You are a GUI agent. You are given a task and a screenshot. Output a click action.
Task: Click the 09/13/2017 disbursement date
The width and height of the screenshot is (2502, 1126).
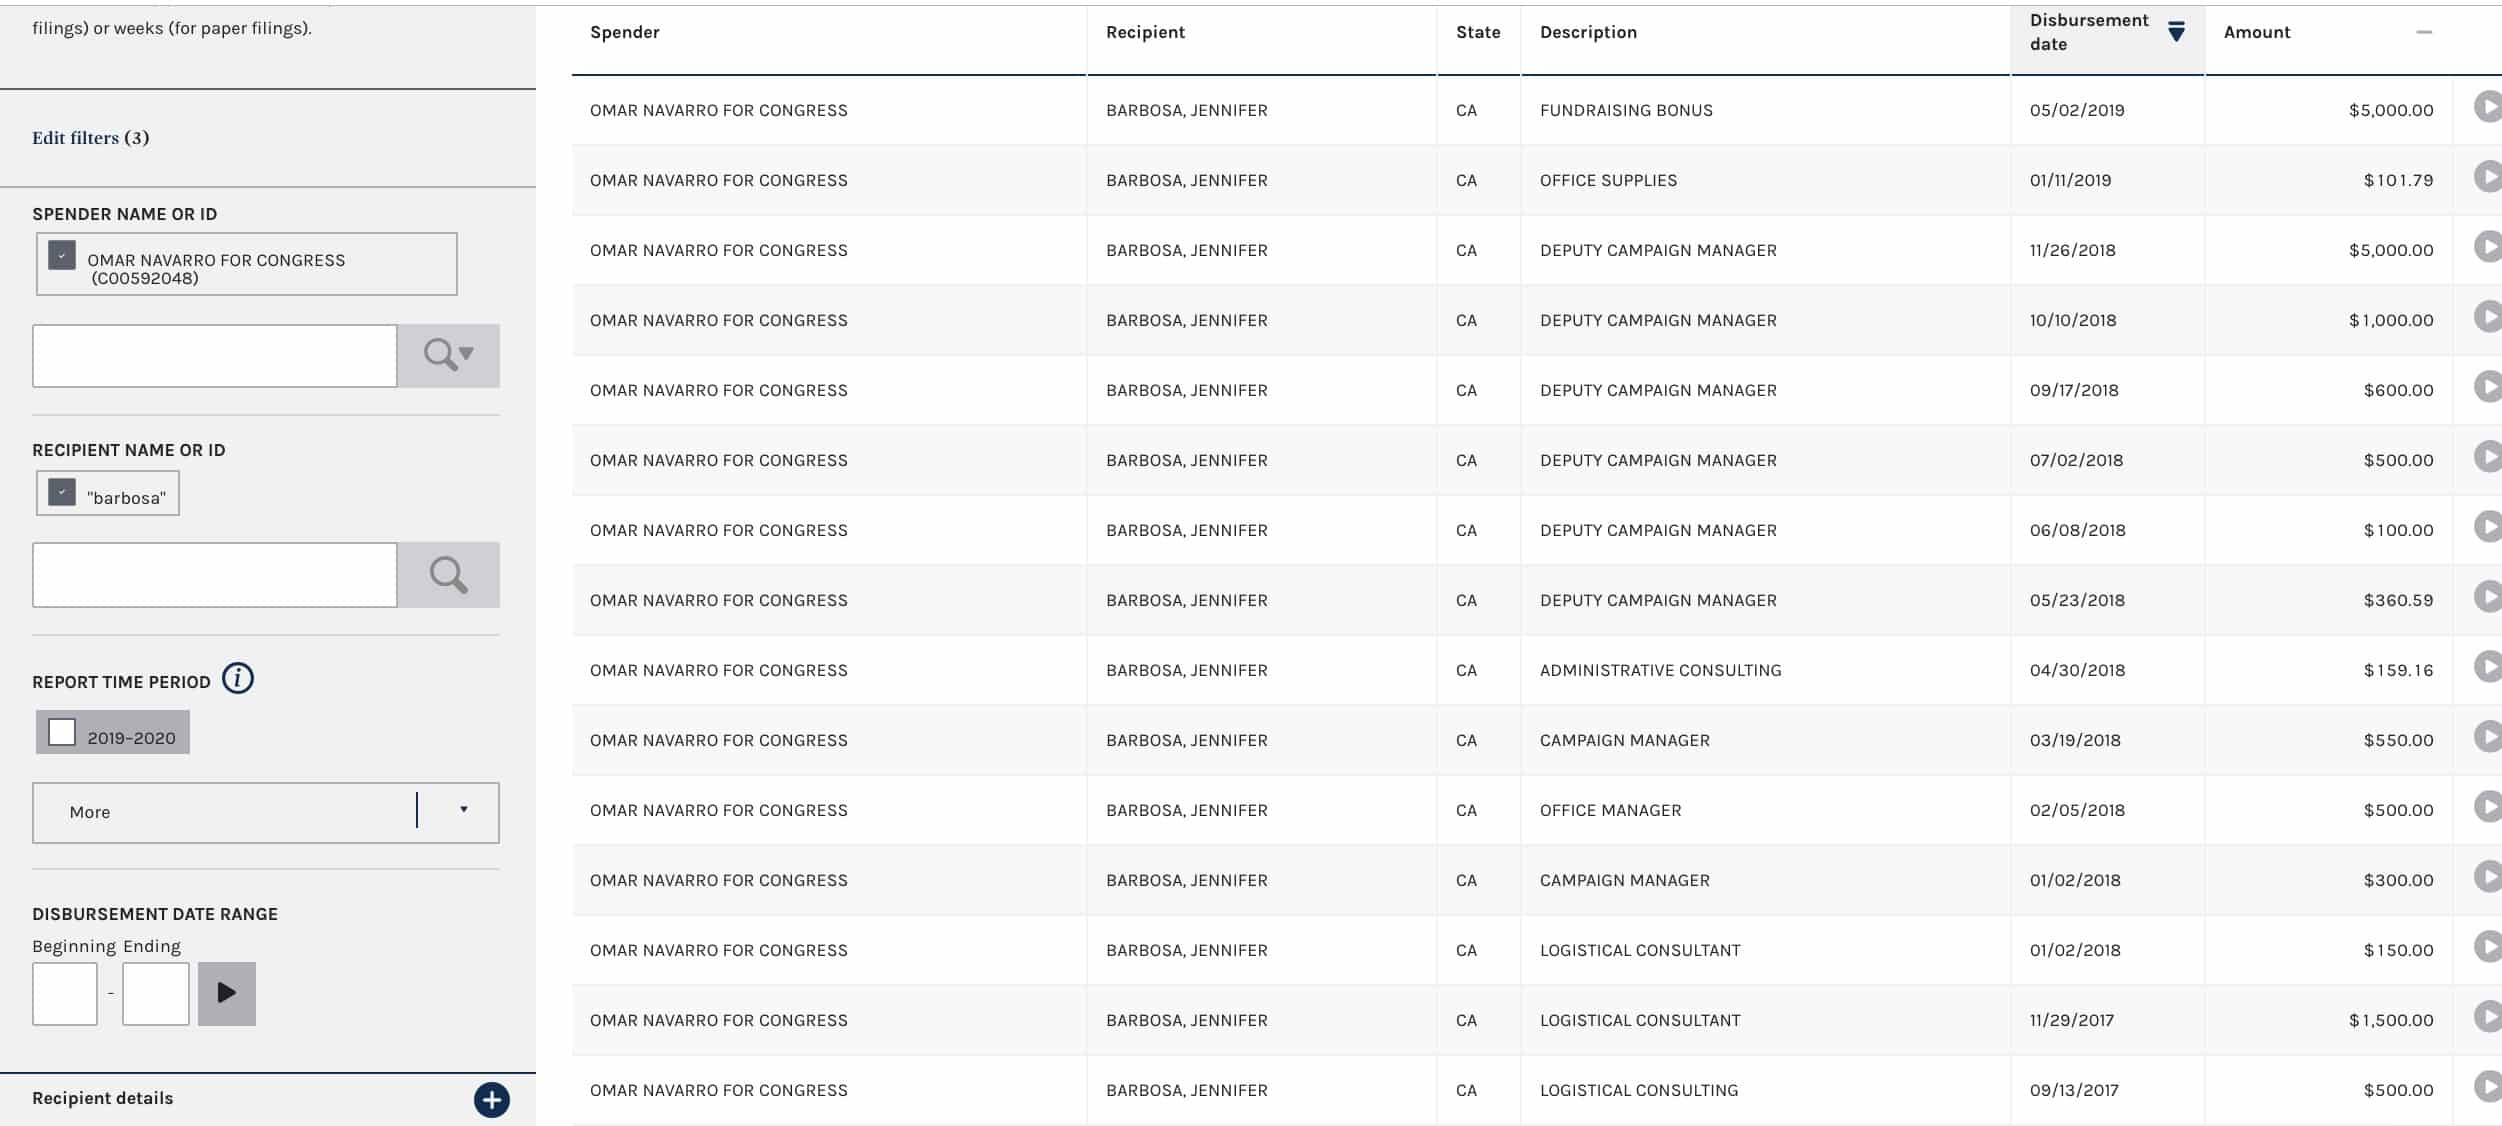pos(2074,1090)
